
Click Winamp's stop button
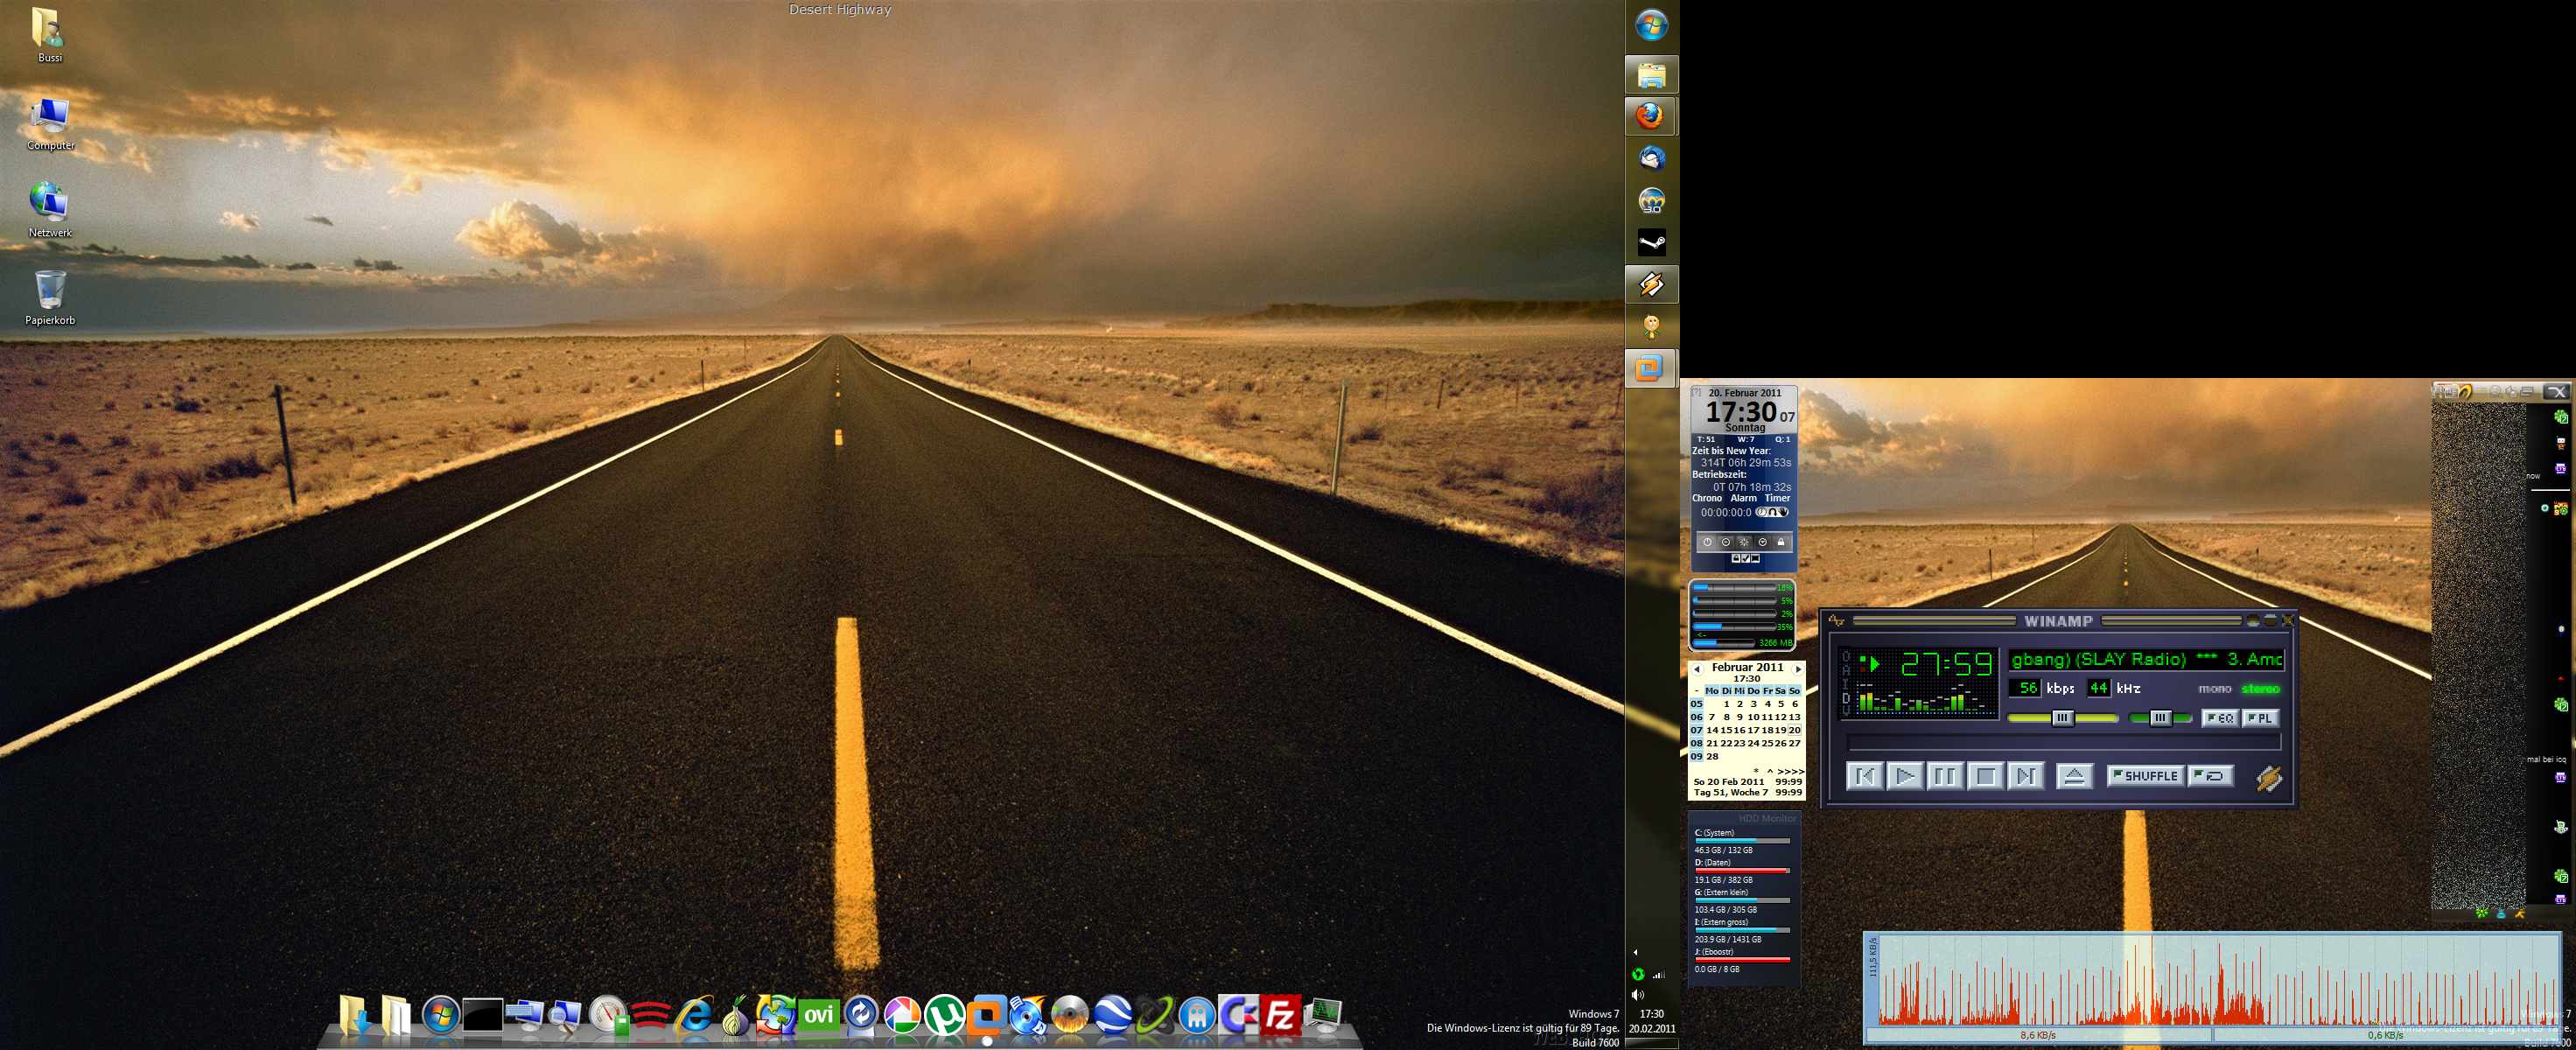coord(1985,776)
